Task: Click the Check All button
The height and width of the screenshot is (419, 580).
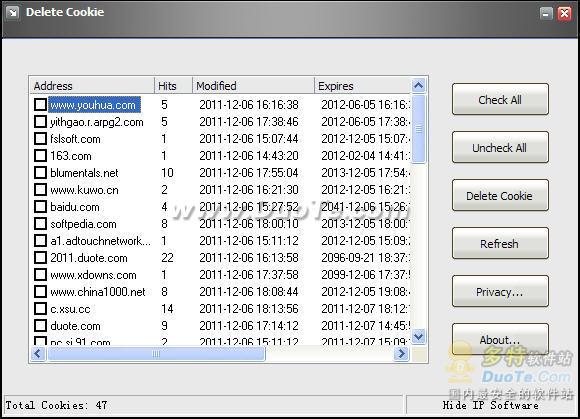Action: click(500, 99)
